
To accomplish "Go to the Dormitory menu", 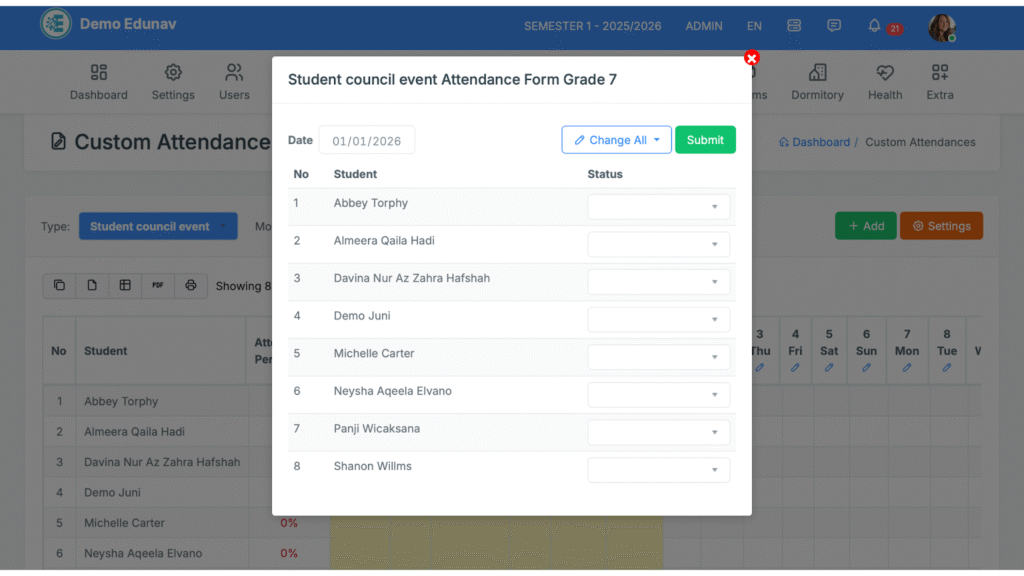I will (x=817, y=82).
